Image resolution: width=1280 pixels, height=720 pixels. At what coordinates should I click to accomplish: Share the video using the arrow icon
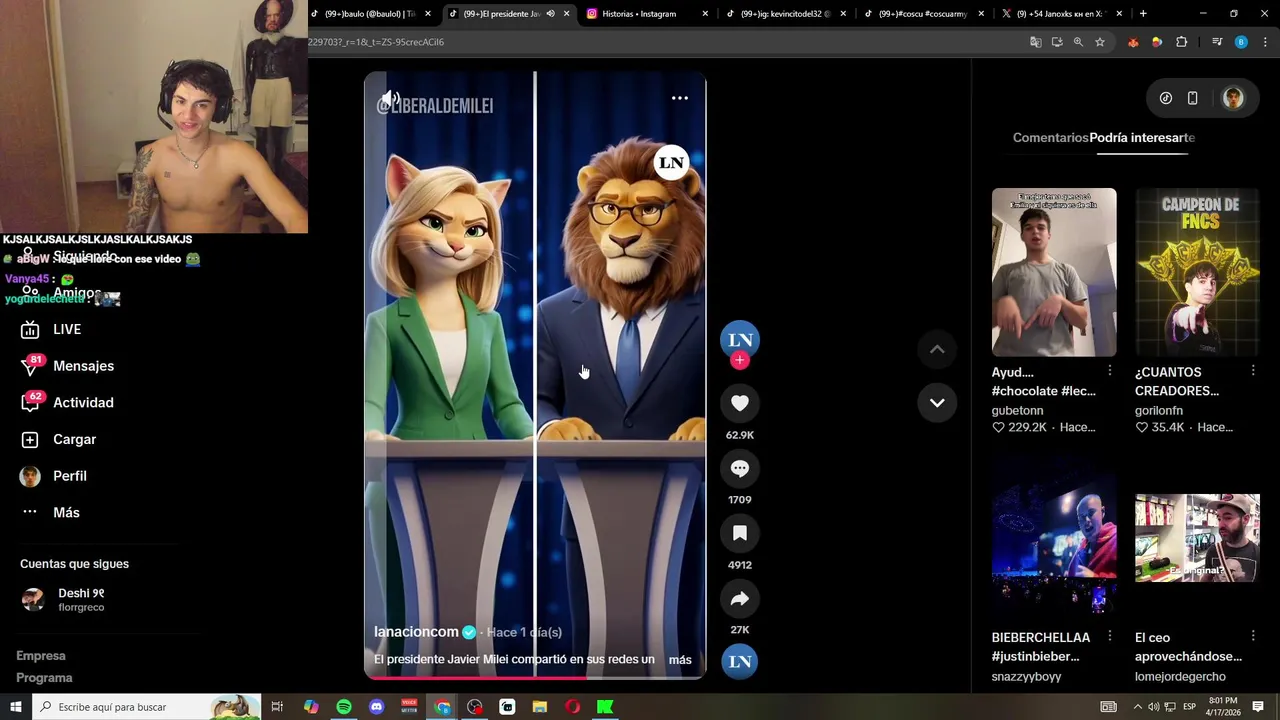740,598
